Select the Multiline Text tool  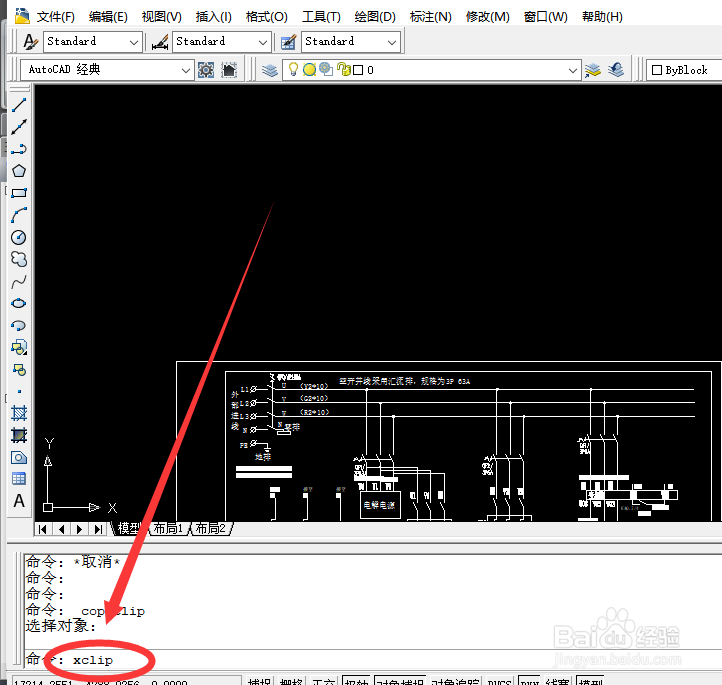click(x=19, y=501)
